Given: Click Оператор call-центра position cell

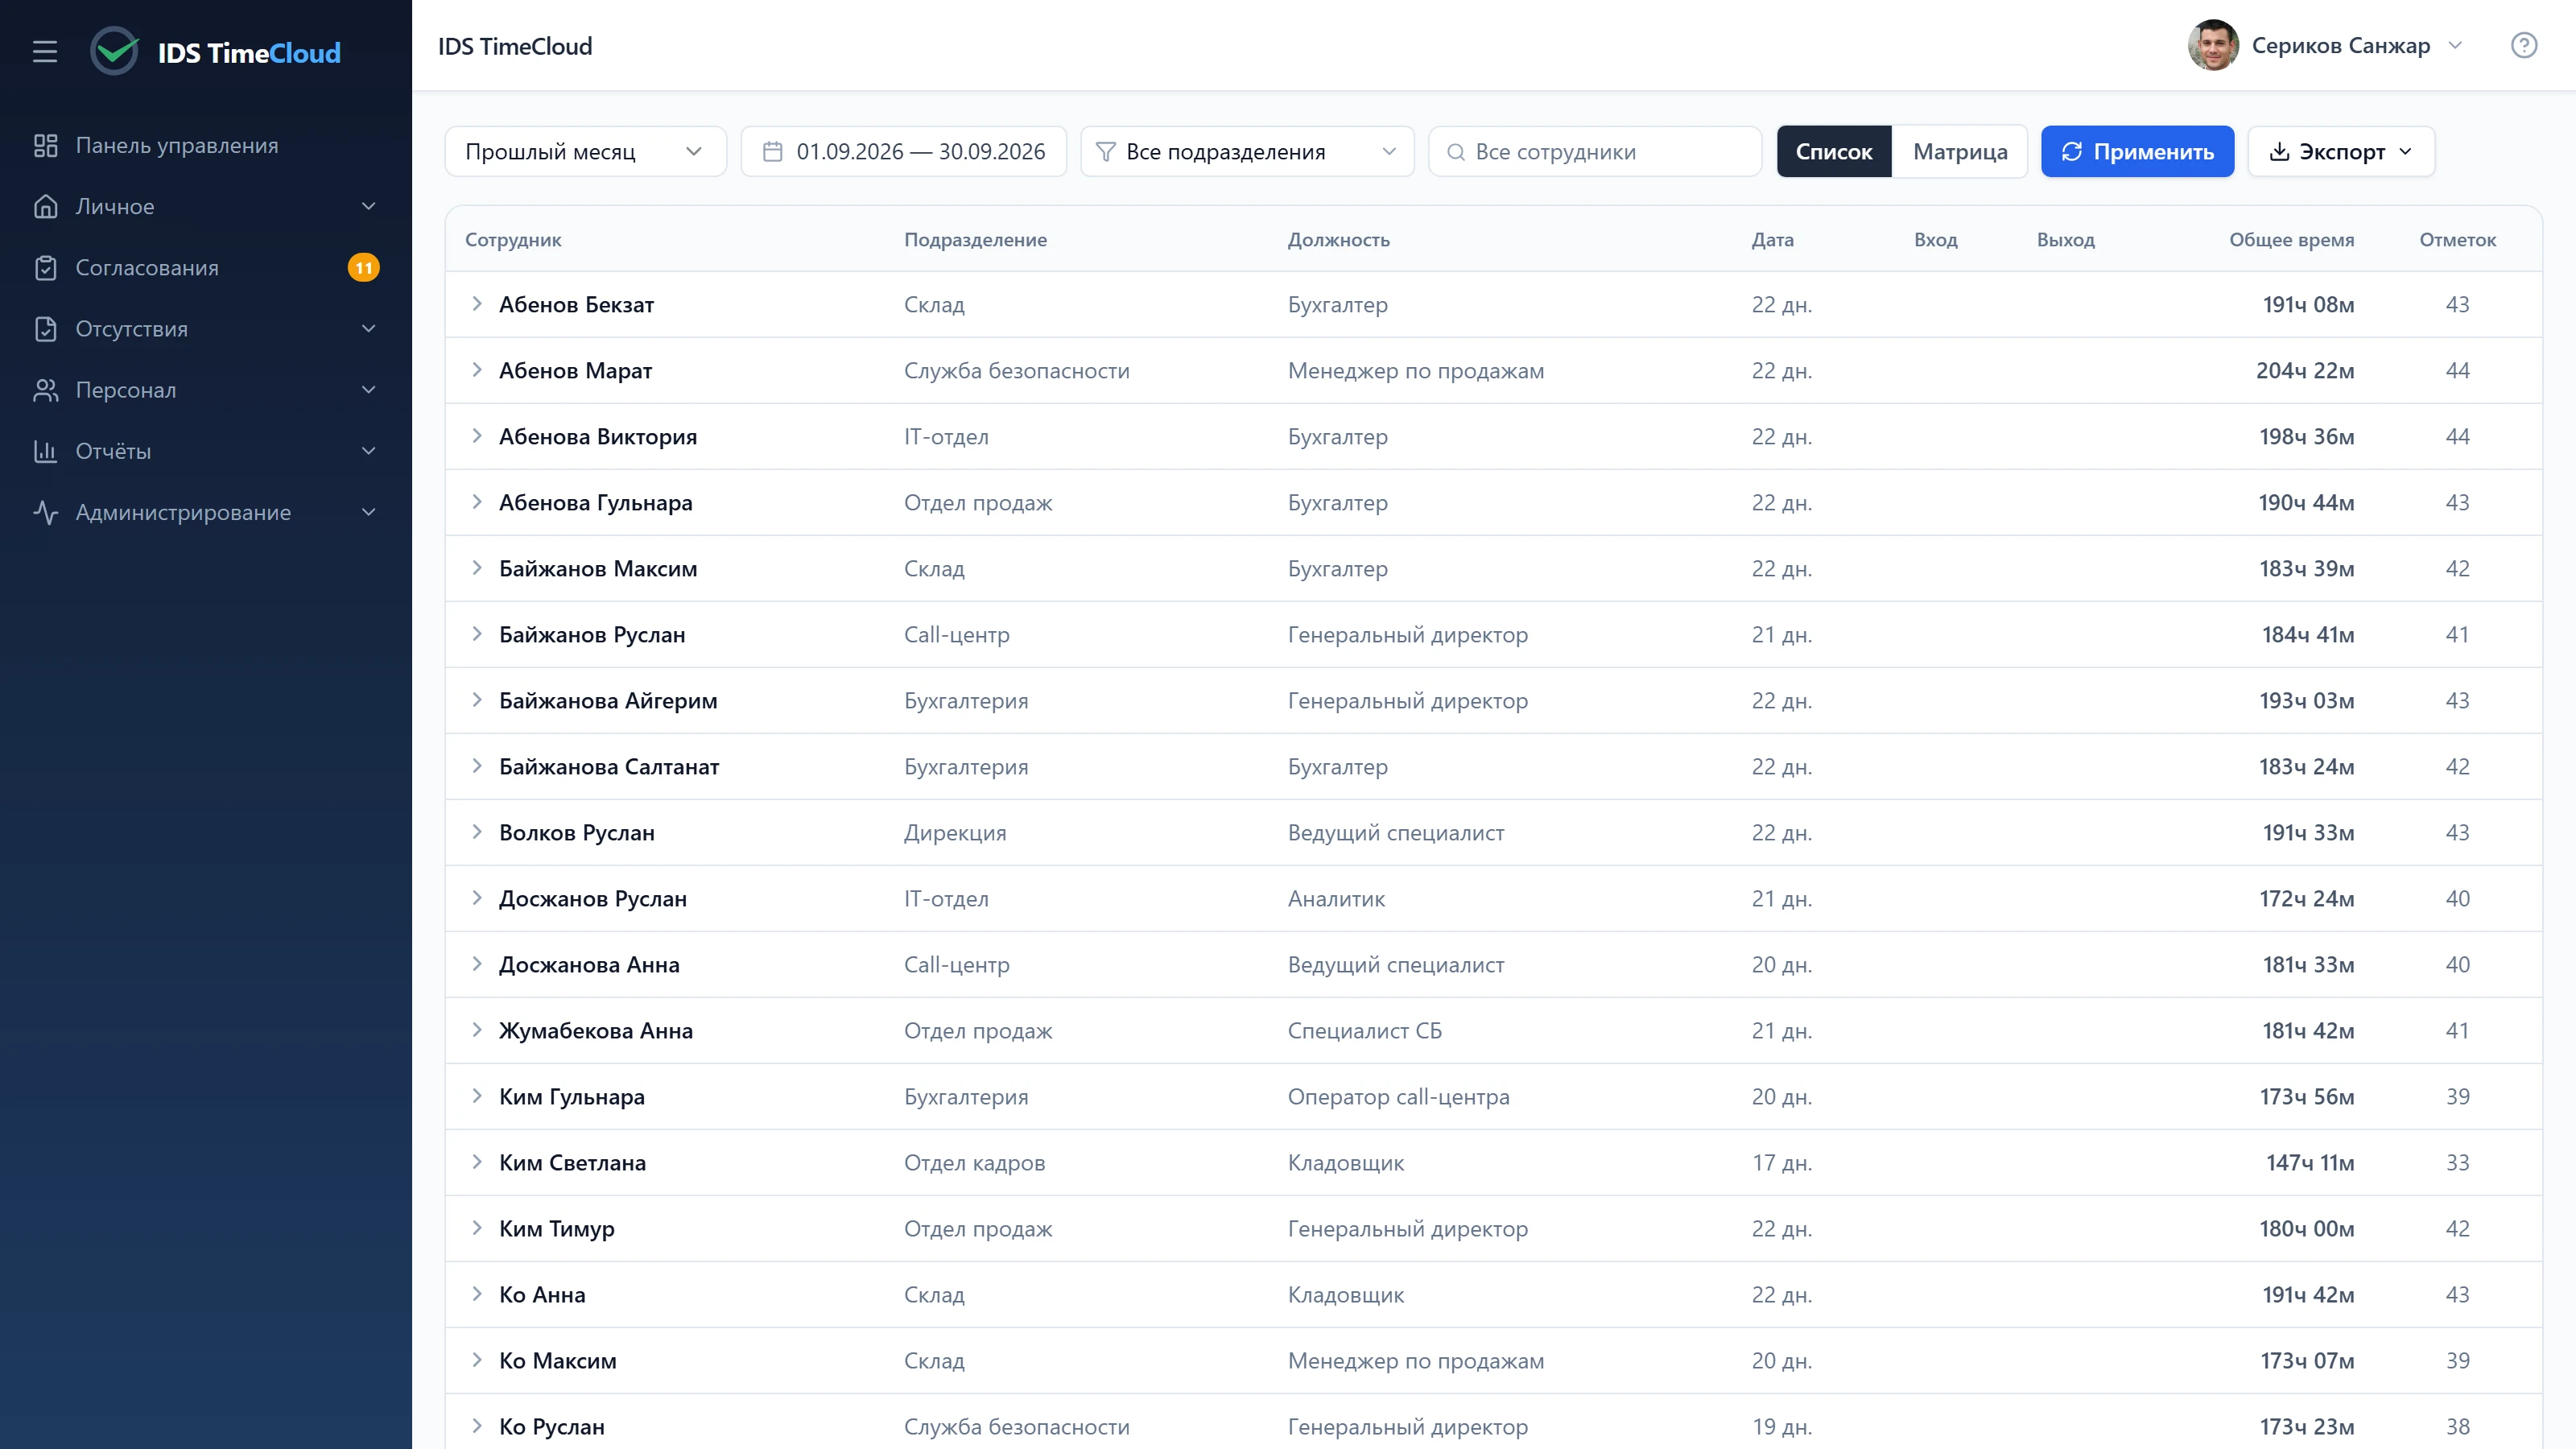Looking at the screenshot, I should (1398, 1097).
